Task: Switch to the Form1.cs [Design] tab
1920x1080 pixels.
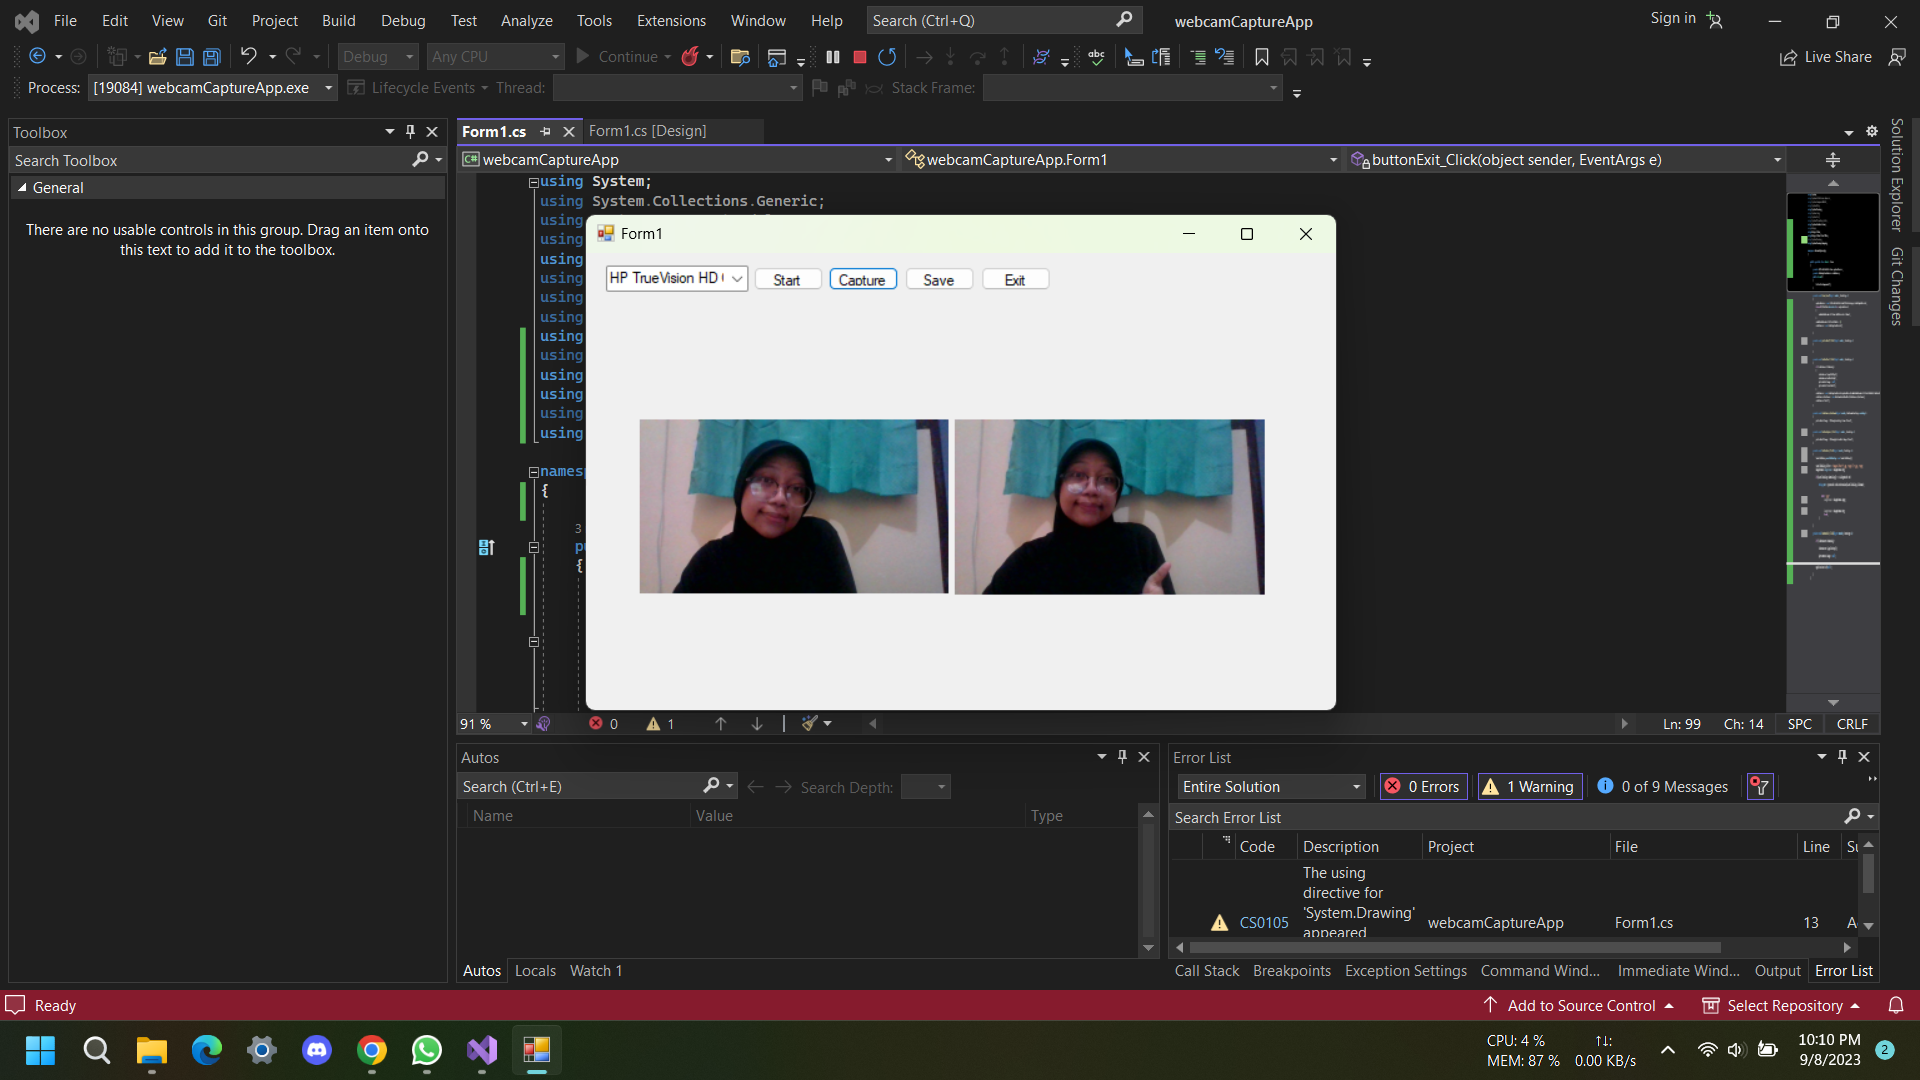Action: click(647, 131)
